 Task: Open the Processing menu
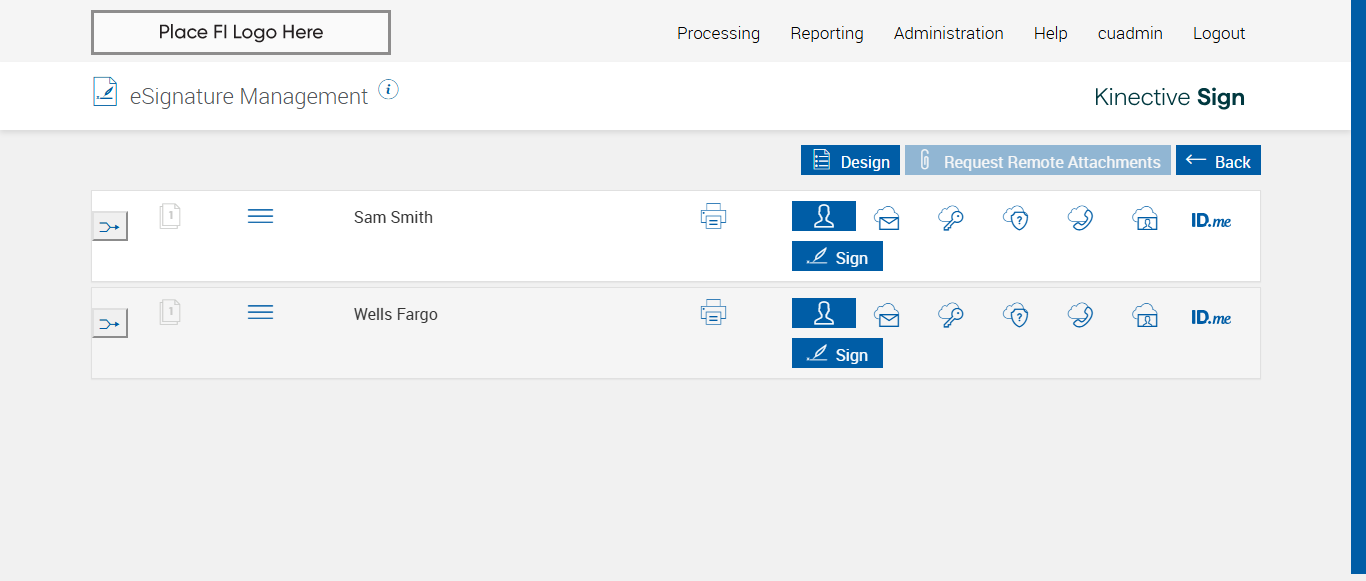point(718,33)
